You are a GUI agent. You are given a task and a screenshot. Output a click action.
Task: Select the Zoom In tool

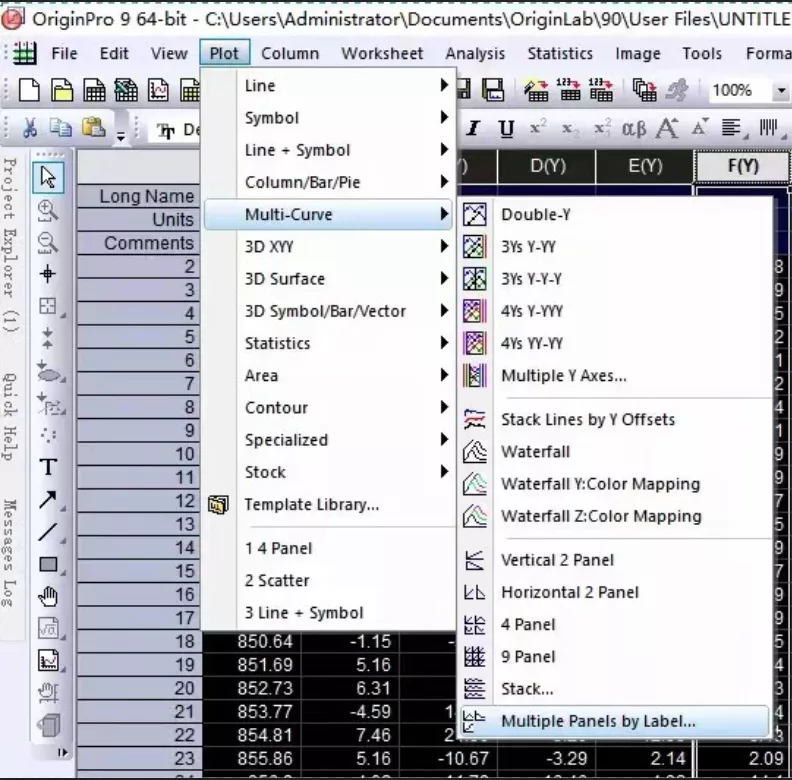tap(48, 211)
